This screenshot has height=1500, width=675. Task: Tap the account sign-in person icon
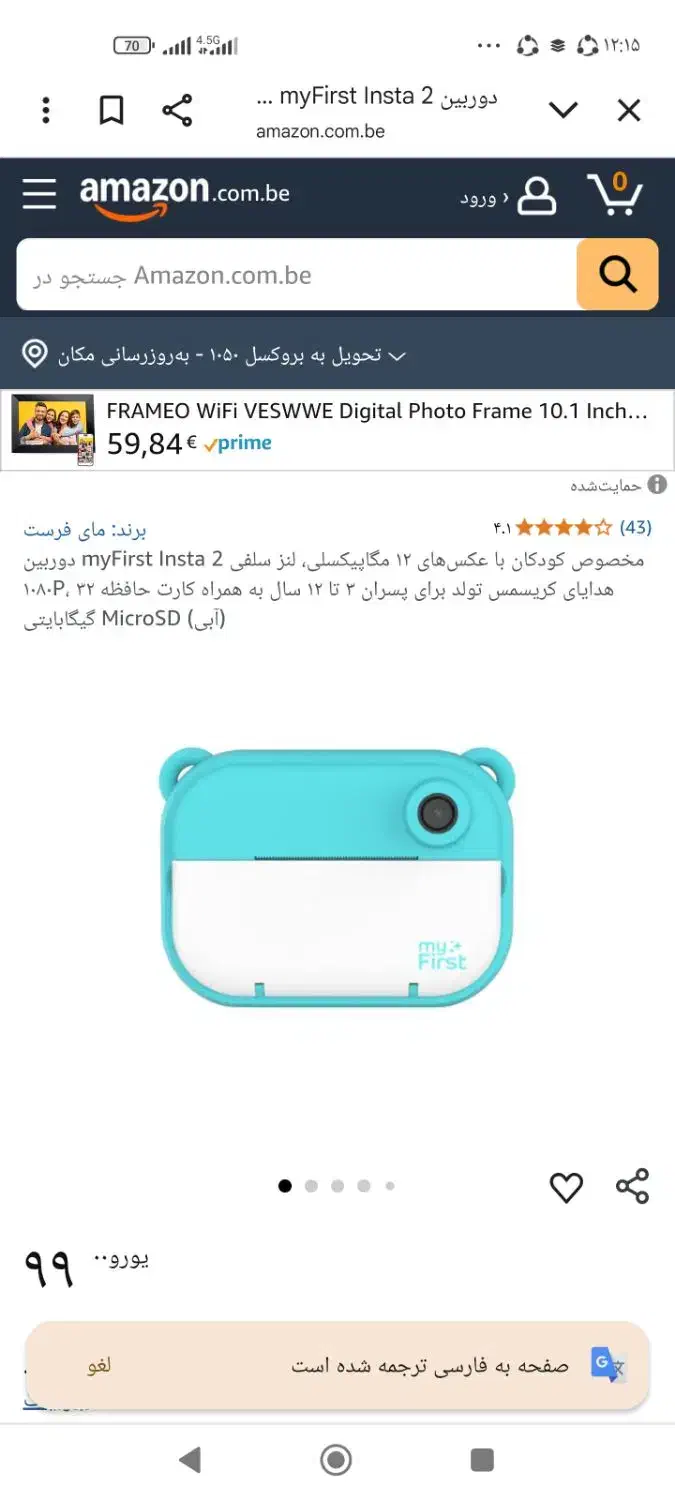pos(537,195)
